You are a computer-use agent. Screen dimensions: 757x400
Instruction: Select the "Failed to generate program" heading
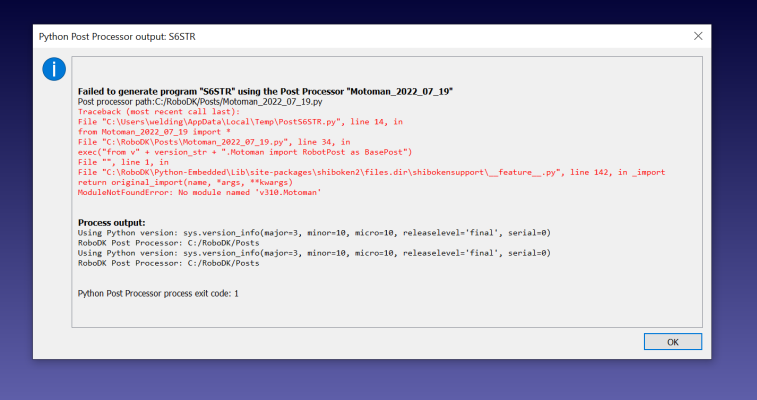click(265, 91)
